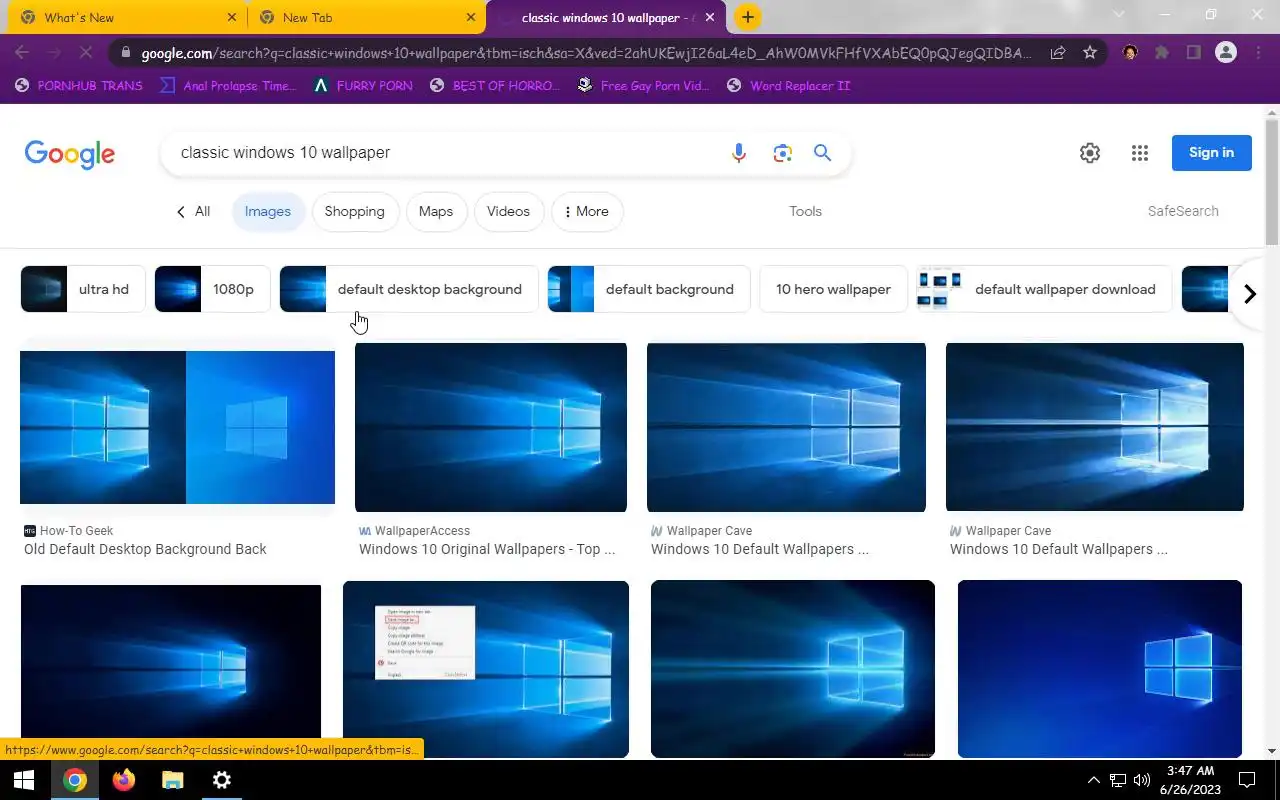Open Windows 10 Original Wallpapers link

click(487, 549)
